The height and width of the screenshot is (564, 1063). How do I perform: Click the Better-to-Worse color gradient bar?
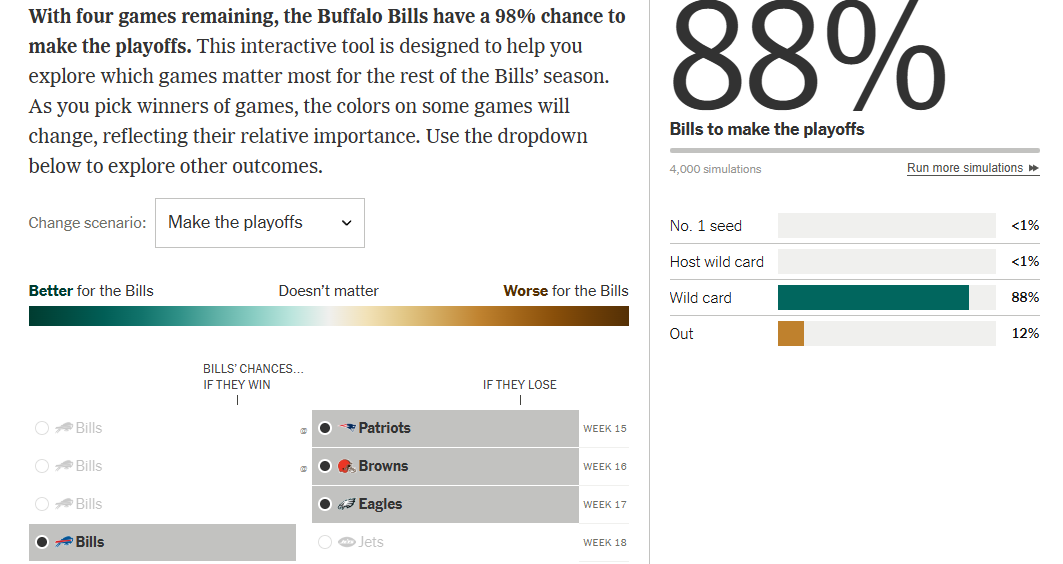click(x=328, y=316)
